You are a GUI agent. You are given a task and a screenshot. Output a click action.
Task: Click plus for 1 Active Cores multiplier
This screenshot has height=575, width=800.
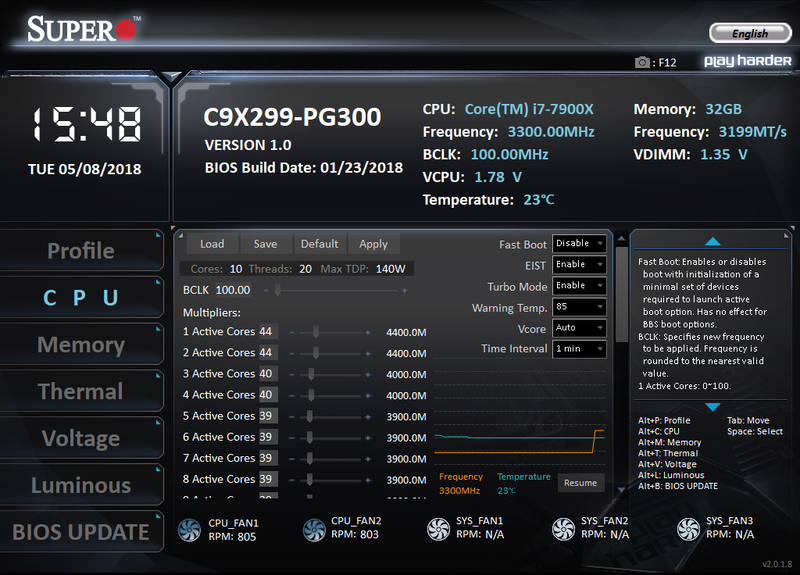[368, 332]
